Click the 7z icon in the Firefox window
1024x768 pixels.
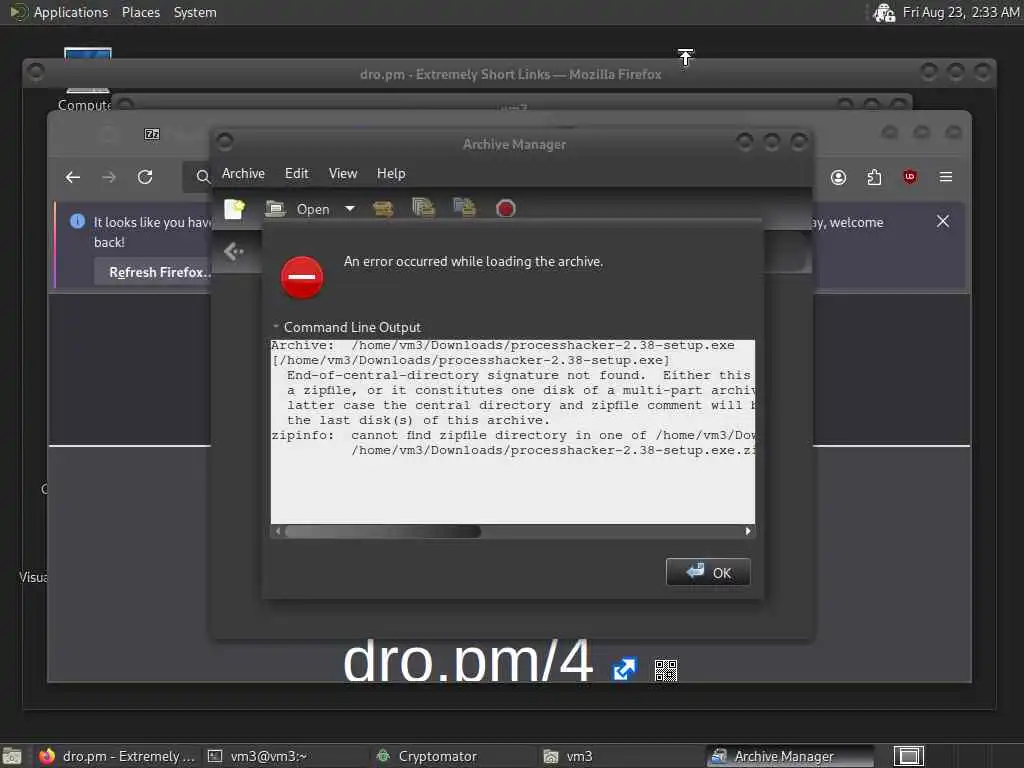click(152, 134)
